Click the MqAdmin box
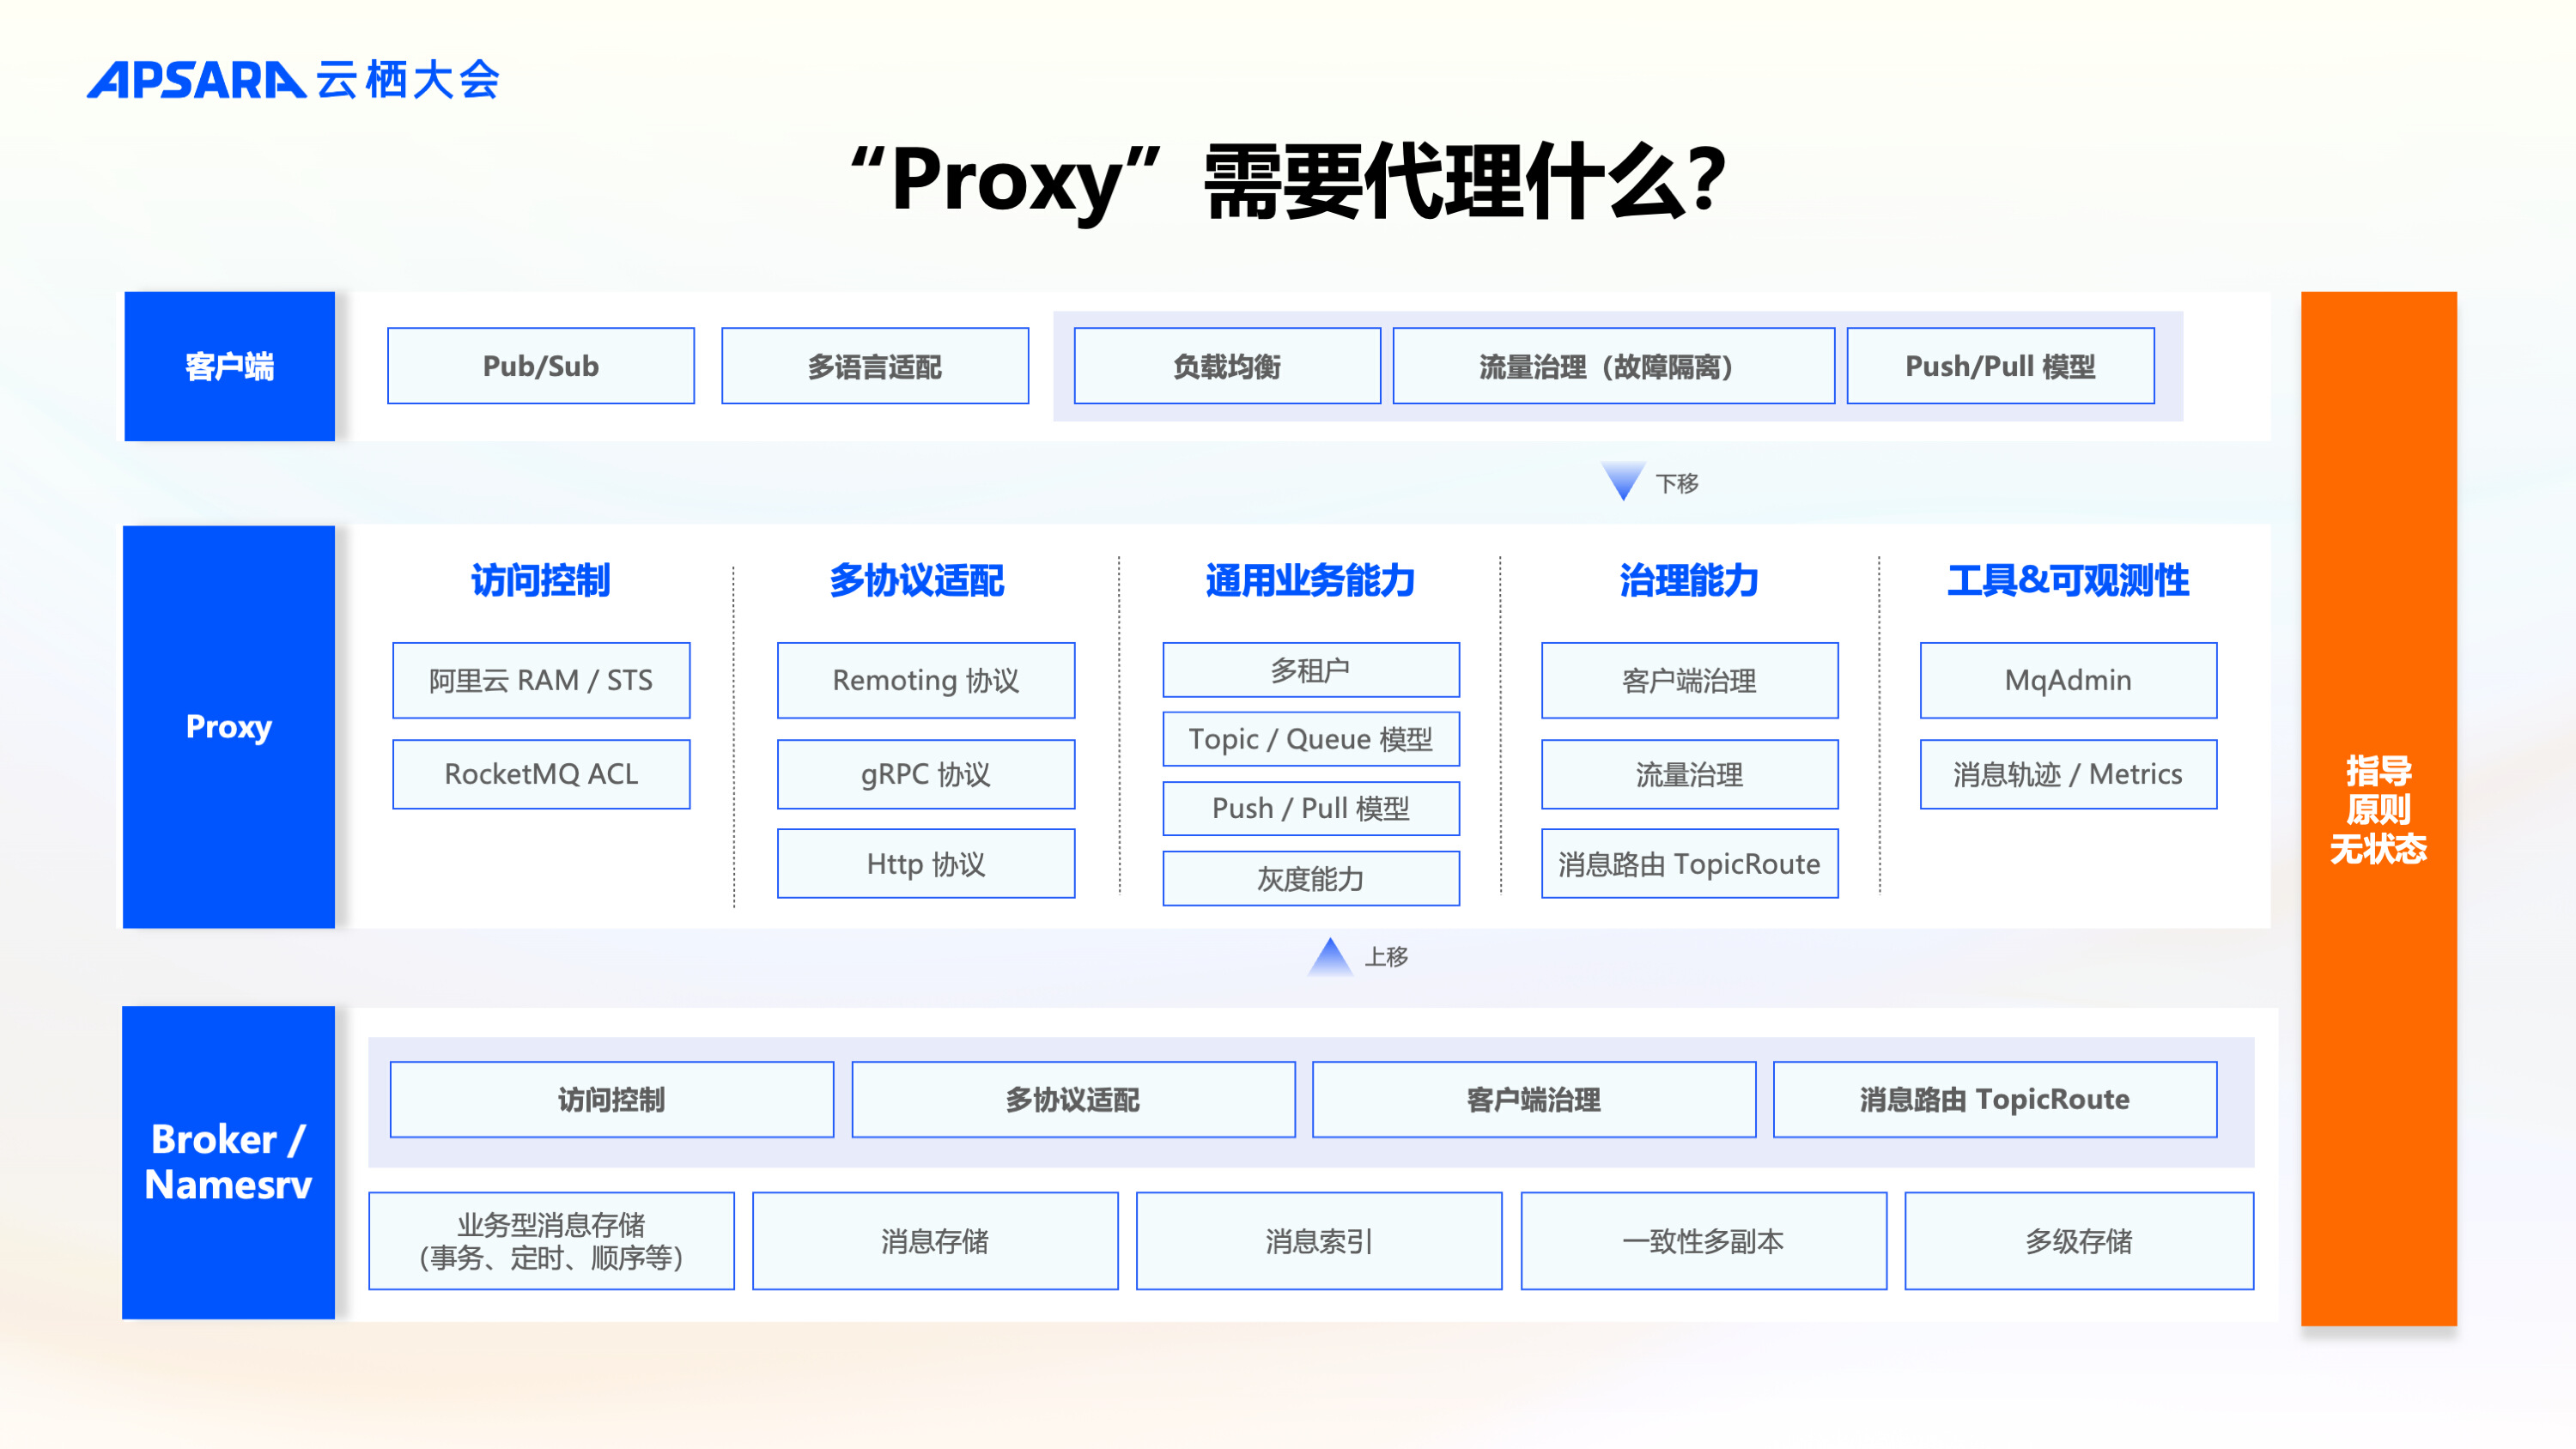Viewport: 2576px width, 1449px height. 2067,680
